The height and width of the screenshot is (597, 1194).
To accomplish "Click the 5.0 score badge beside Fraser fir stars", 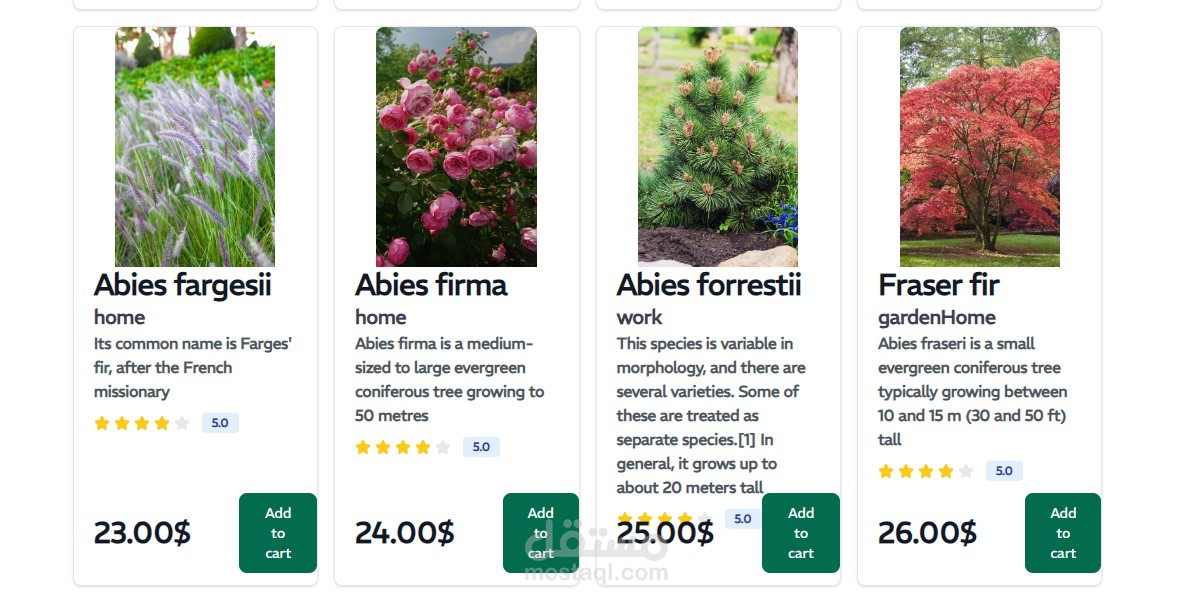I will [x=1004, y=470].
